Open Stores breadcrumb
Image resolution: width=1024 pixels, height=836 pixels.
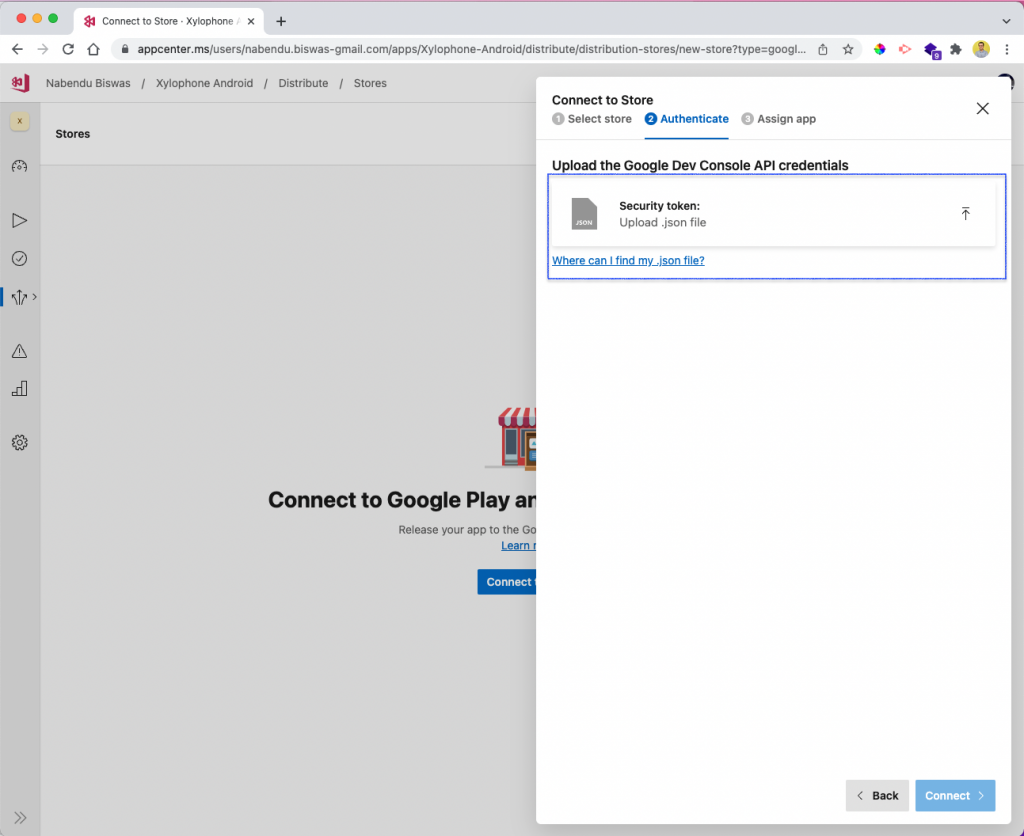370,83
